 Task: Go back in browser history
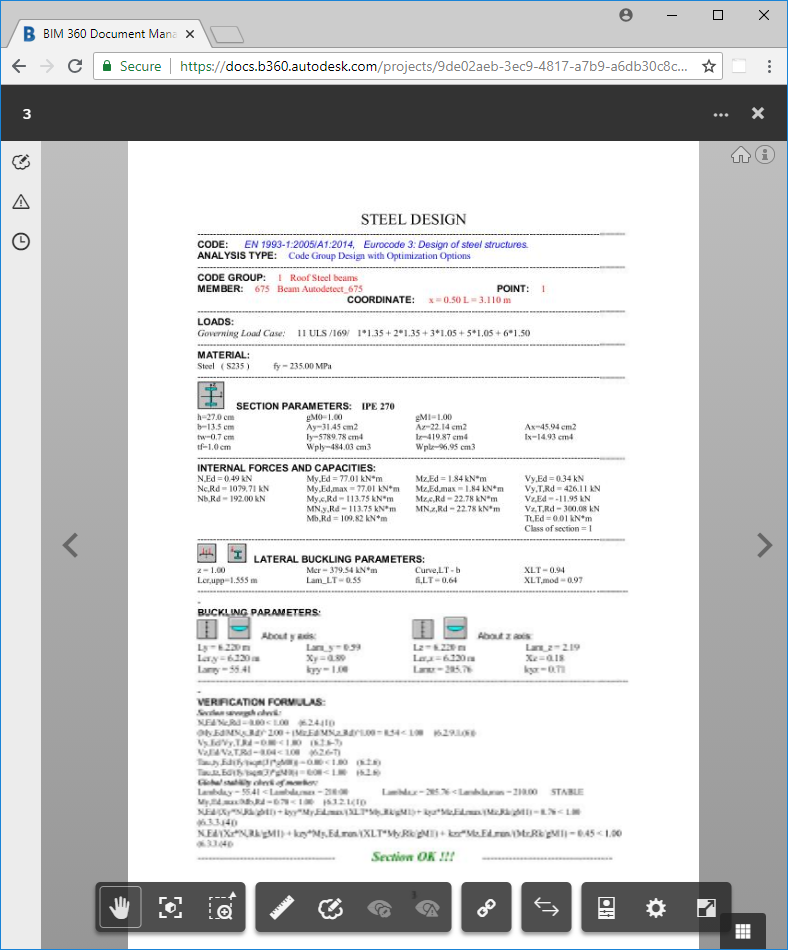pos(19,66)
